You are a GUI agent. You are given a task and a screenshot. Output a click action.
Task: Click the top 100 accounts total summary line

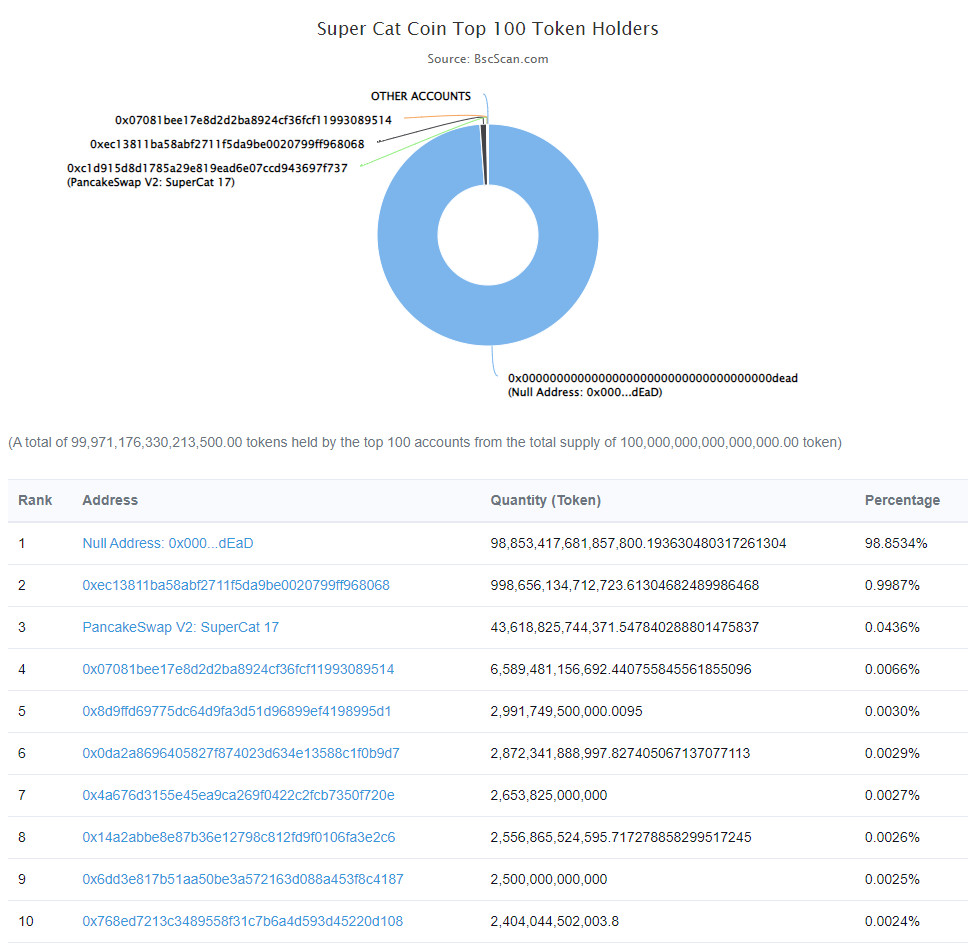(425, 443)
